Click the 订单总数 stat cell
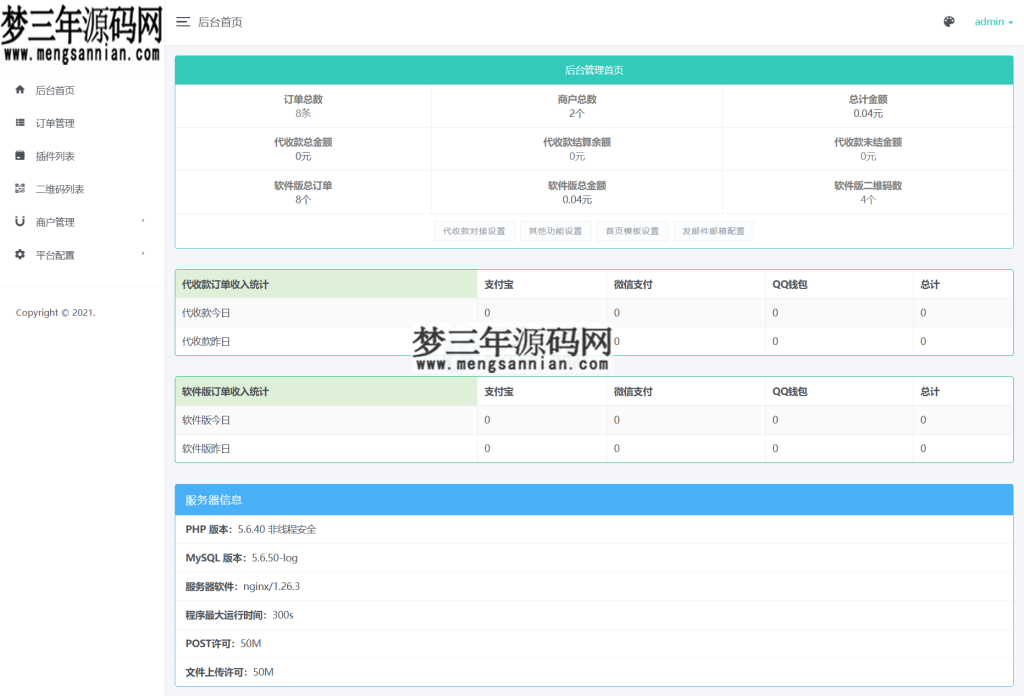The height and width of the screenshot is (696, 1024). 303,106
